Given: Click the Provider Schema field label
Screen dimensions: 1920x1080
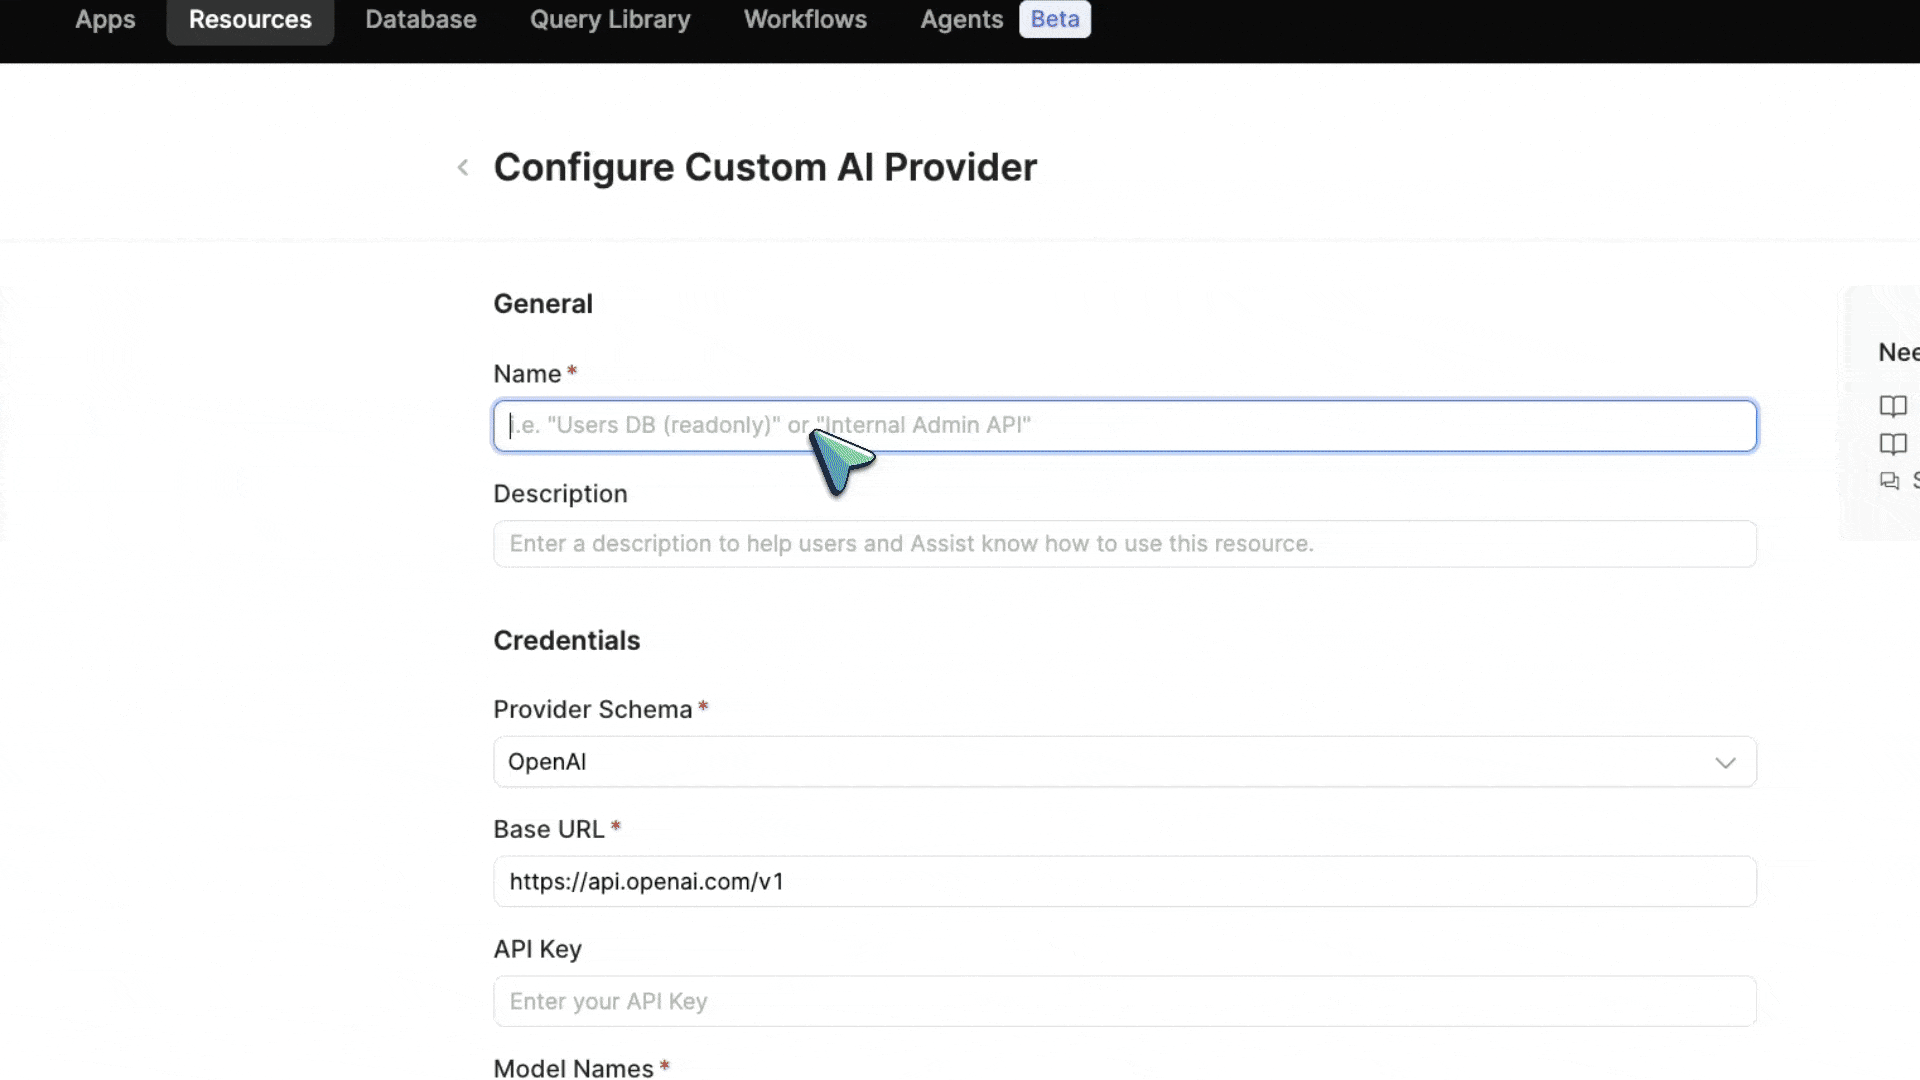Looking at the screenshot, I should (x=592, y=710).
